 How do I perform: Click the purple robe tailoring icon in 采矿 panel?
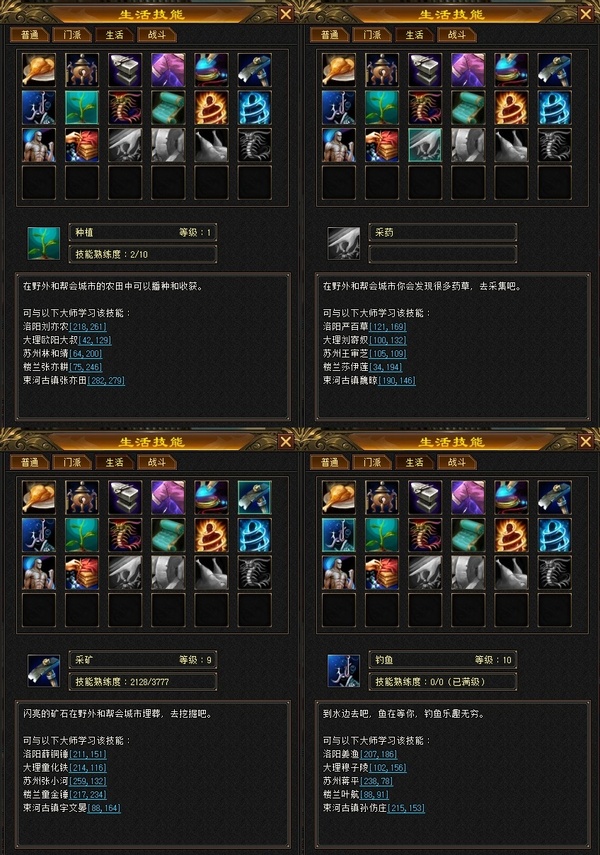pos(168,497)
